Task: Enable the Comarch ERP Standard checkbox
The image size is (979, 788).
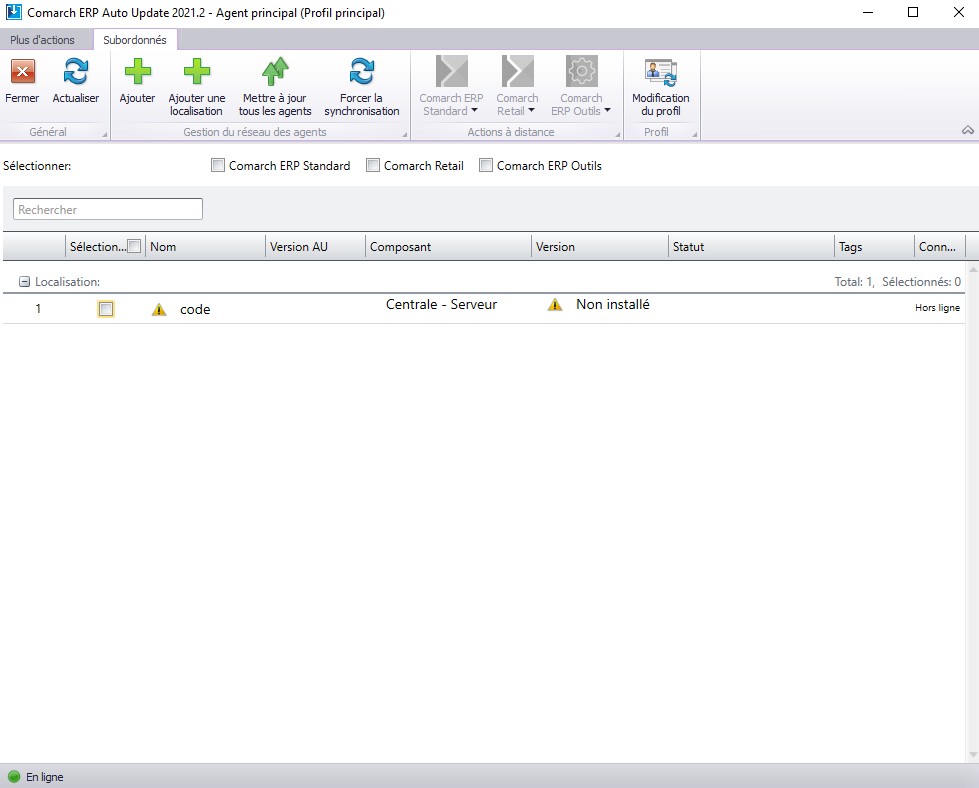Action: click(x=218, y=165)
